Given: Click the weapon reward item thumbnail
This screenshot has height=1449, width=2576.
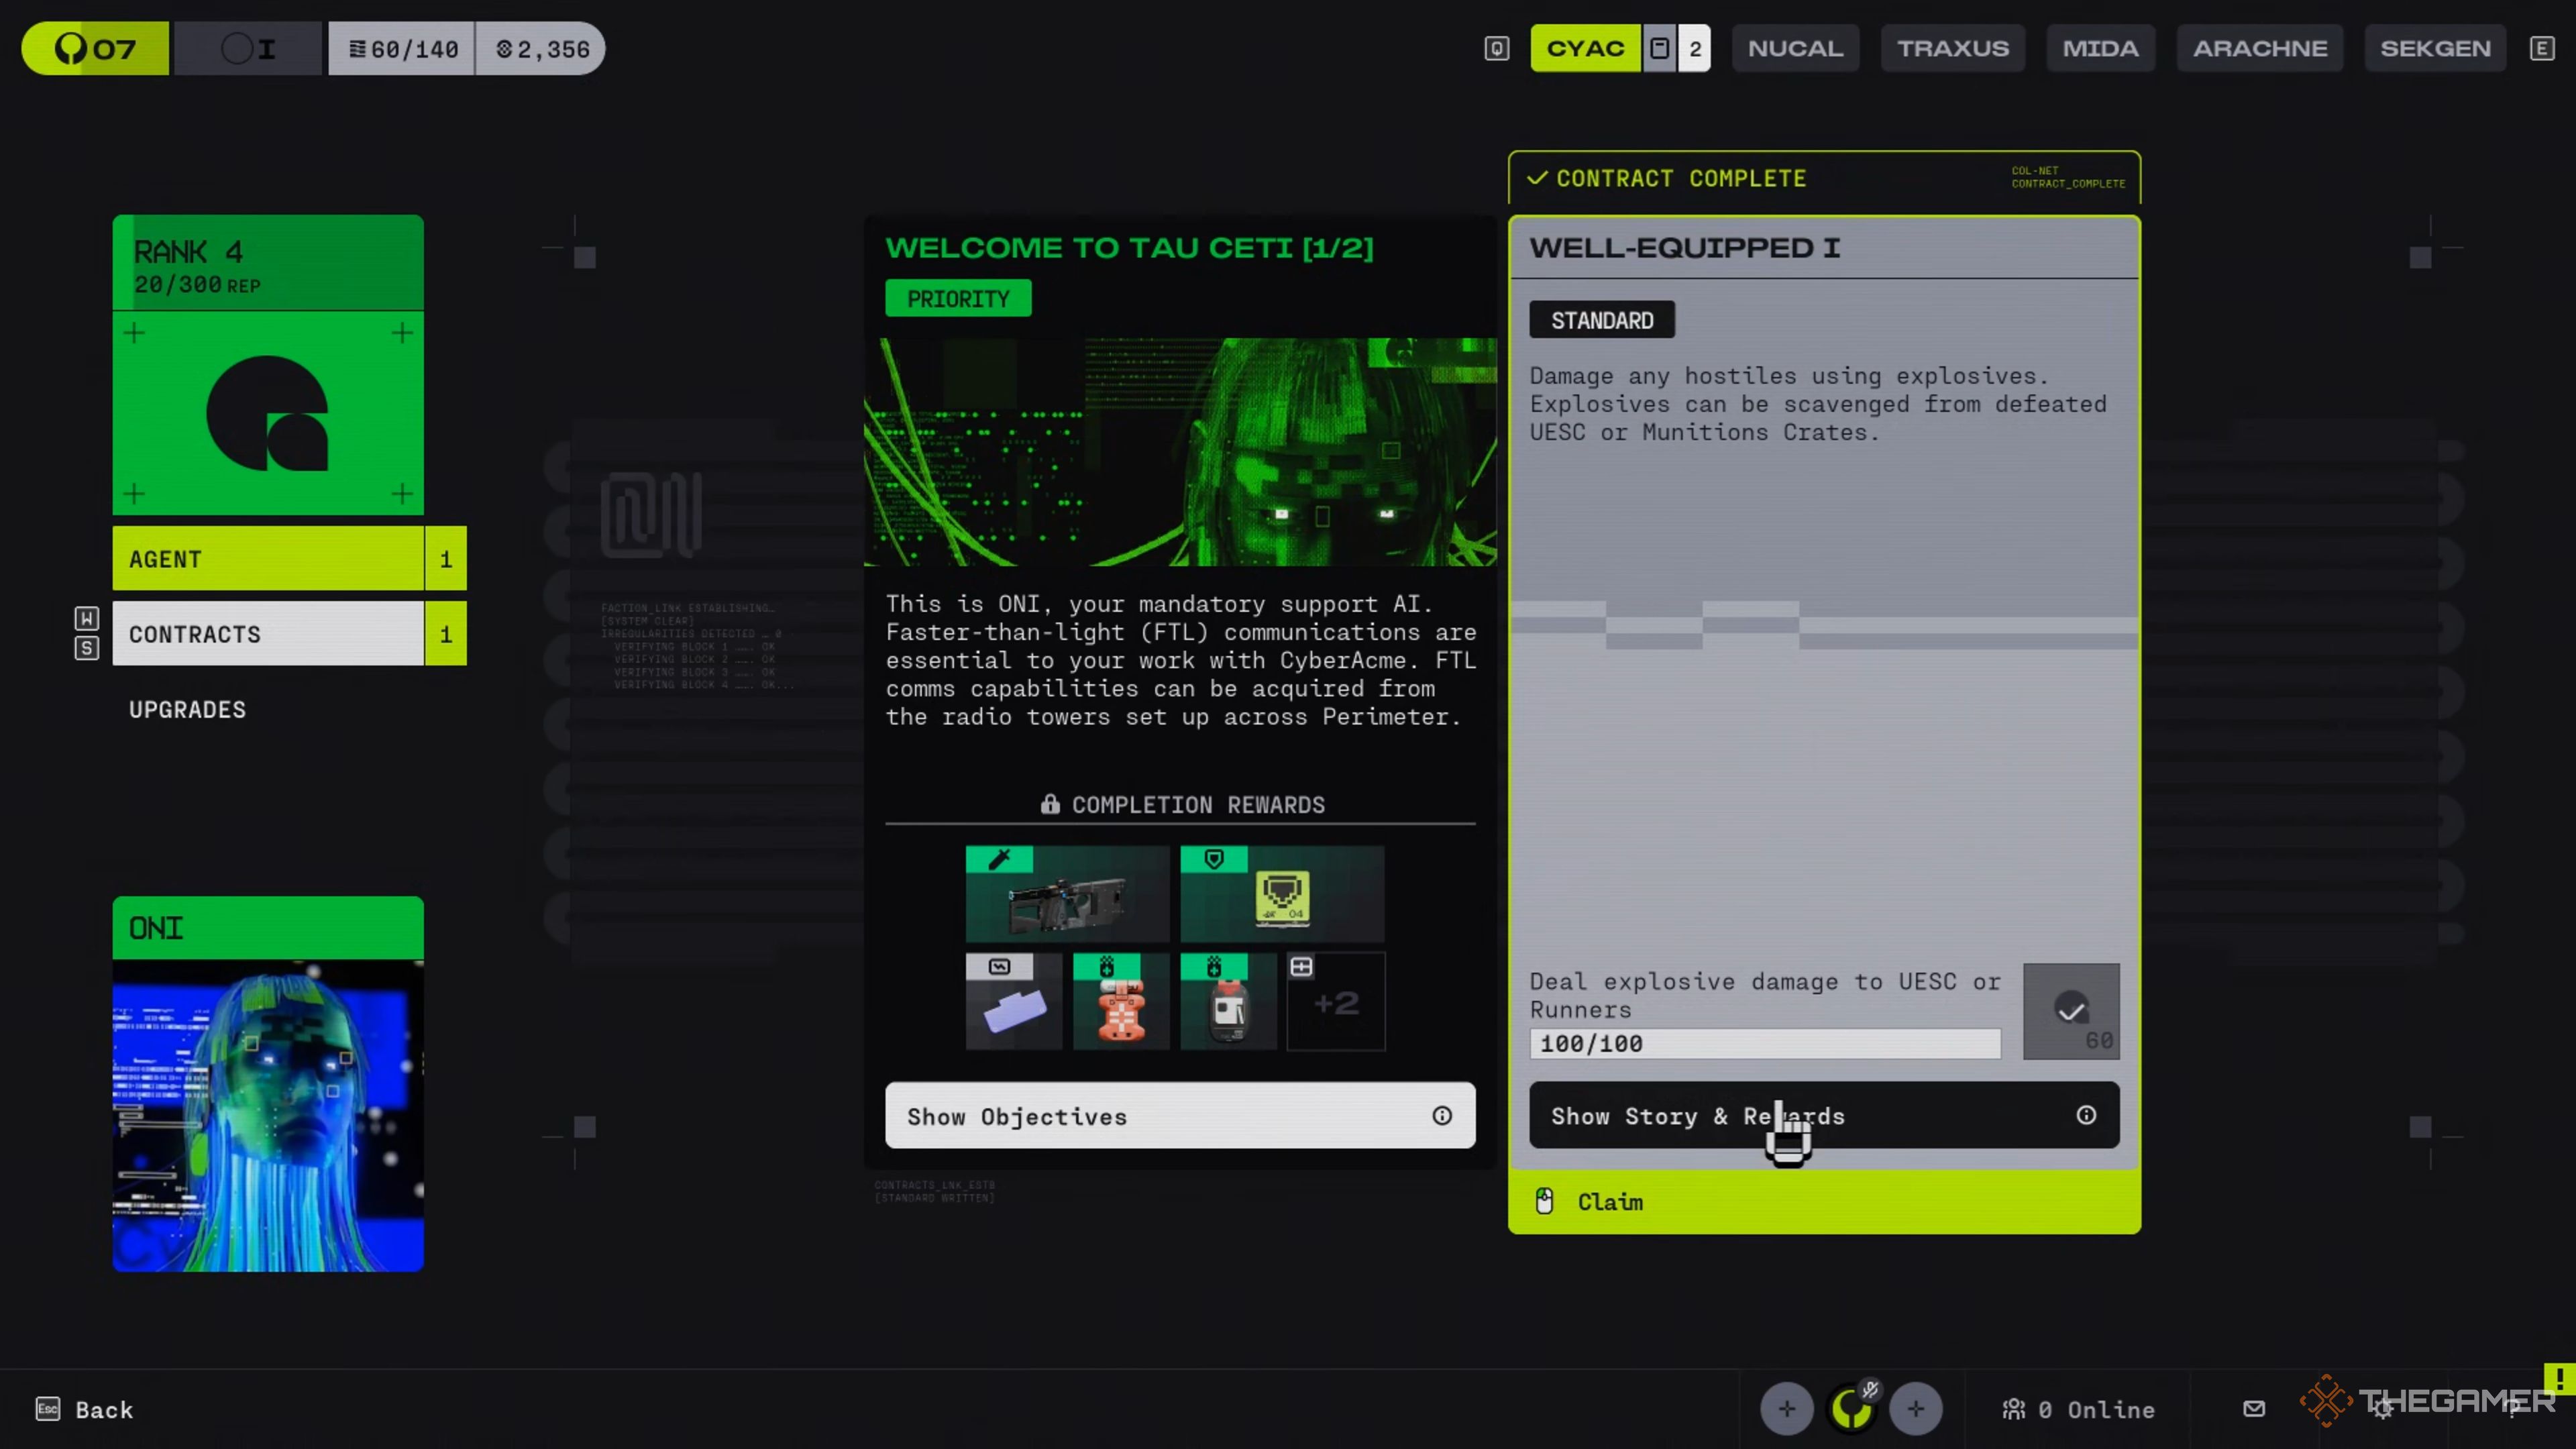Looking at the screenshot, I should [1066, 894].
